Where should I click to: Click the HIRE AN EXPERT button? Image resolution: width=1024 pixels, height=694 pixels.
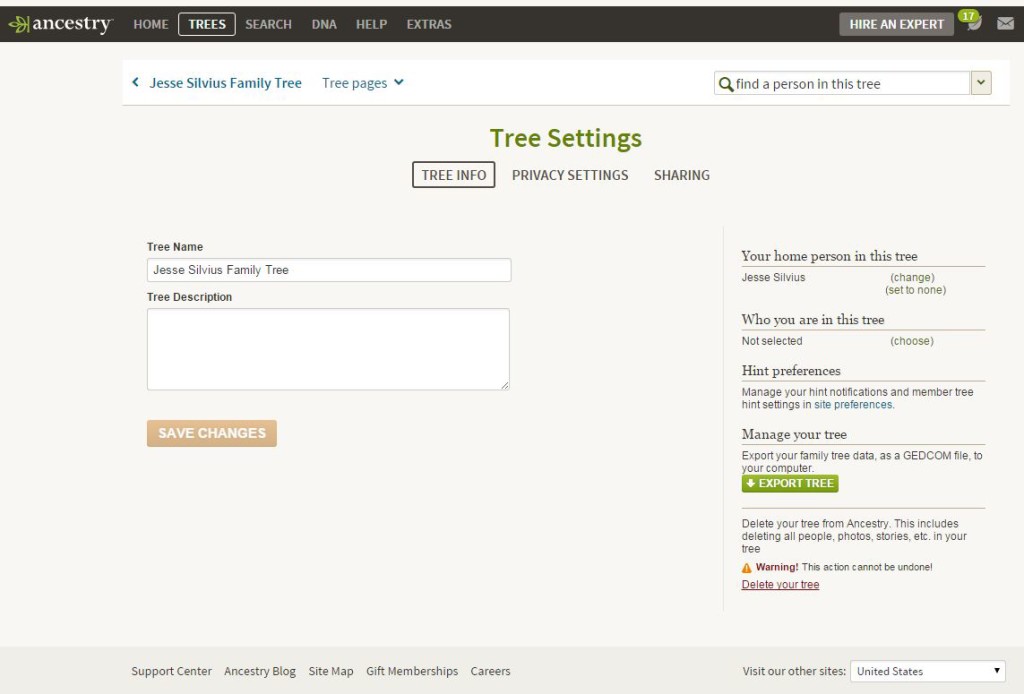point(897,24)
